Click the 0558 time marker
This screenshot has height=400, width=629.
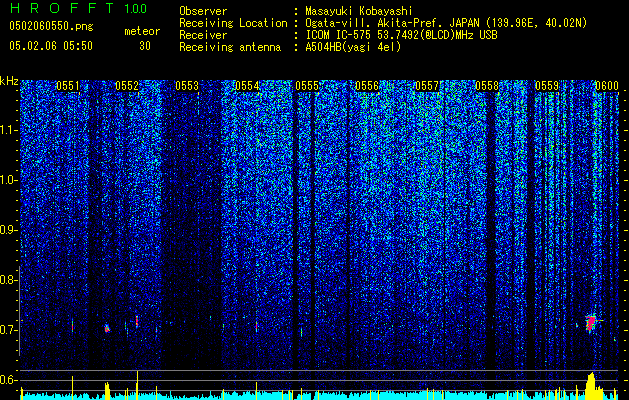click(487, 86)
